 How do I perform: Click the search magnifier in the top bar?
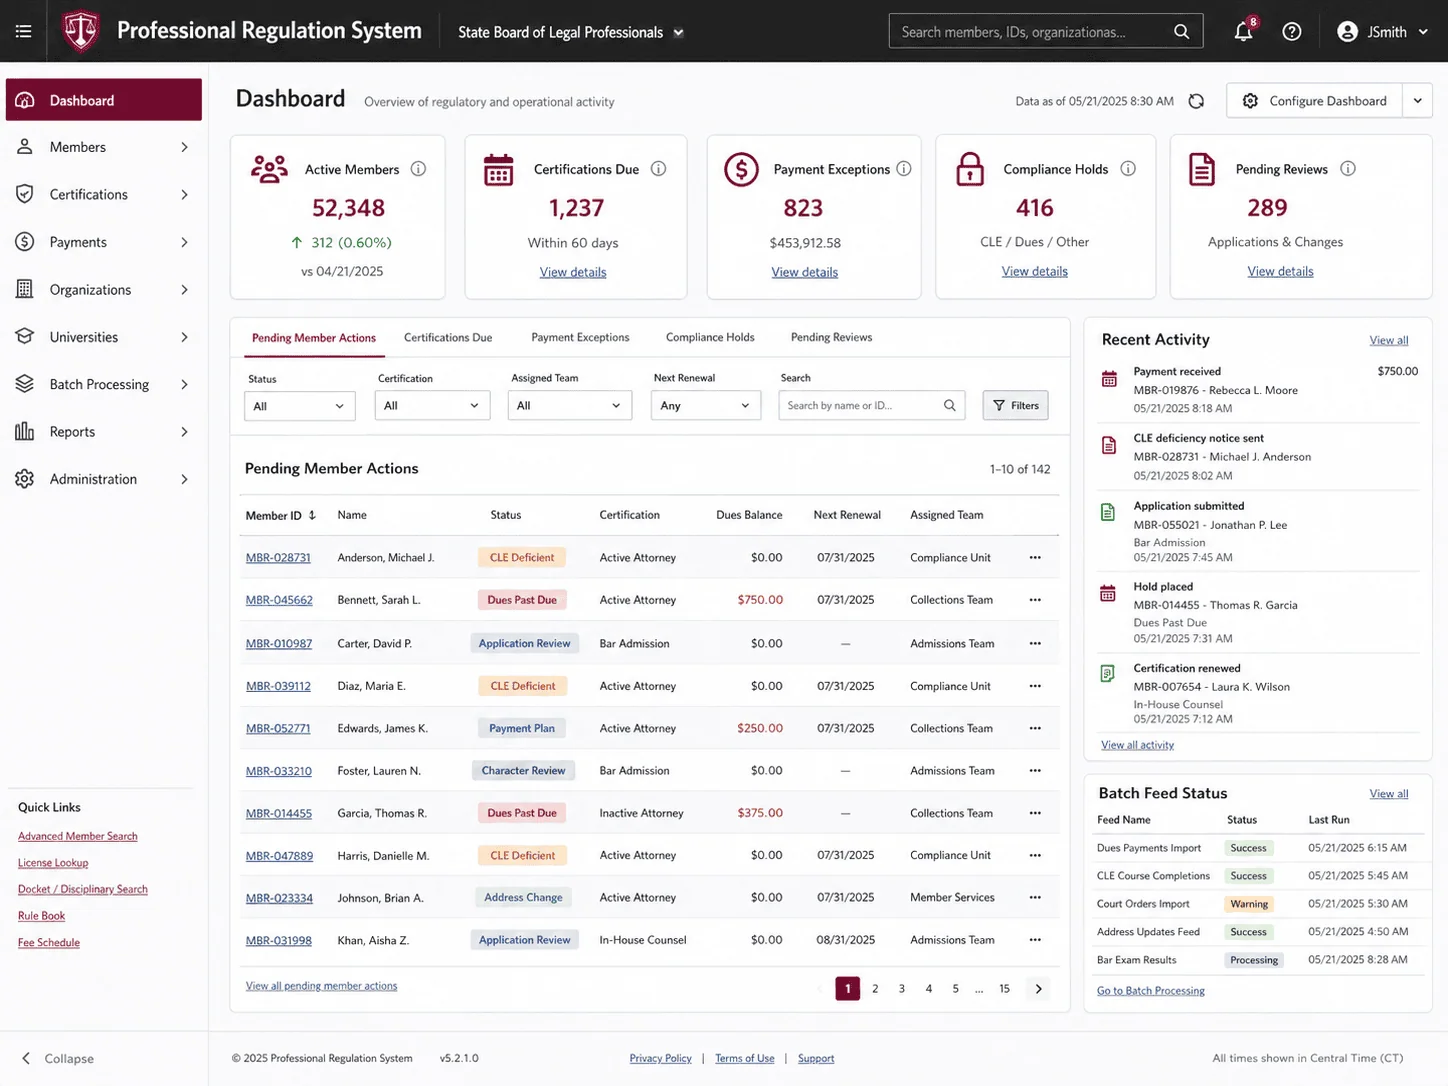tap(1181, 31)
